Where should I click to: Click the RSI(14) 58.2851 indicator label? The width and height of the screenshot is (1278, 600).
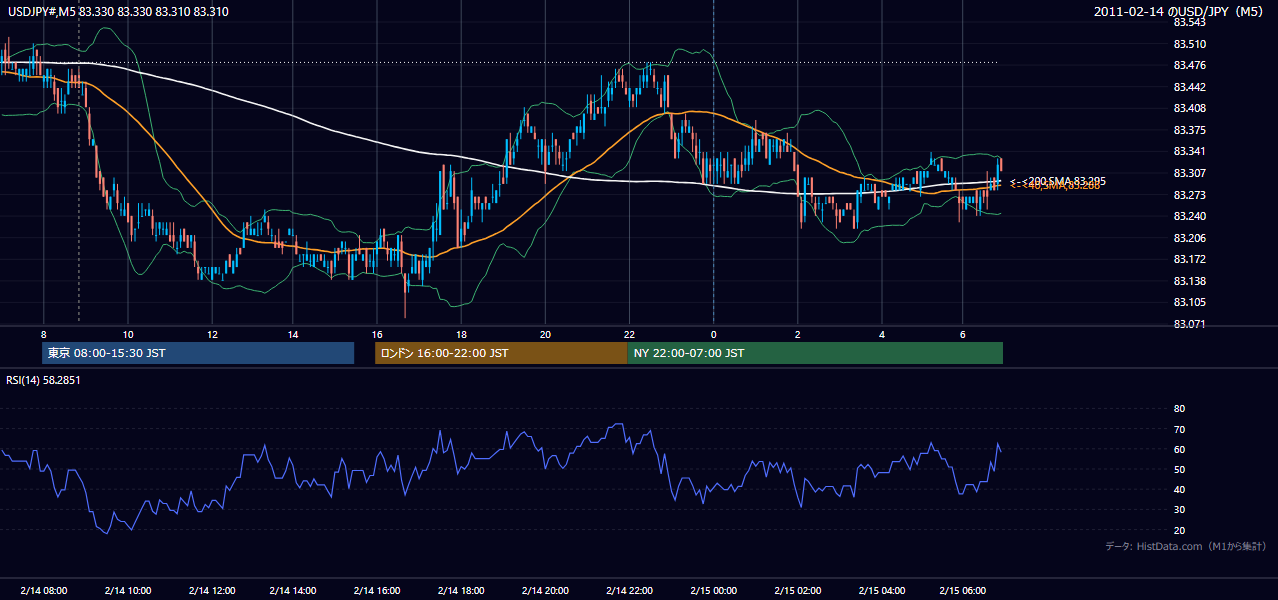click(43, 380)
